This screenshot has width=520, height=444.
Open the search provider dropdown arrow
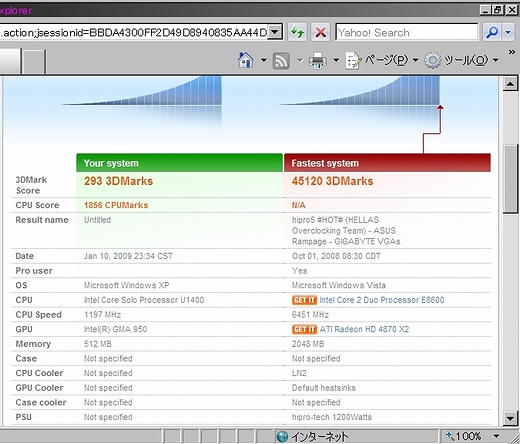coord(508,32)
